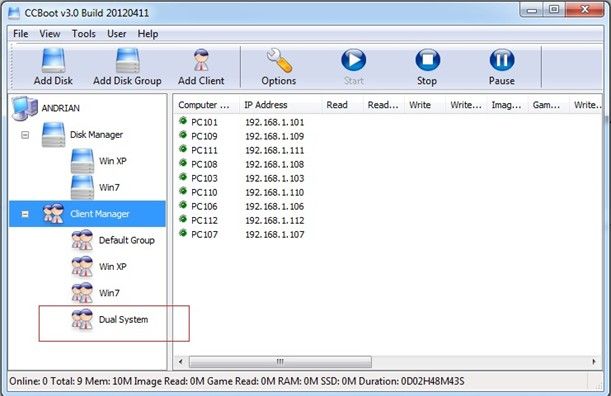611x396 pixels.
Task: Select the ANDRIAN server computer icon
Action: [25, 108]
